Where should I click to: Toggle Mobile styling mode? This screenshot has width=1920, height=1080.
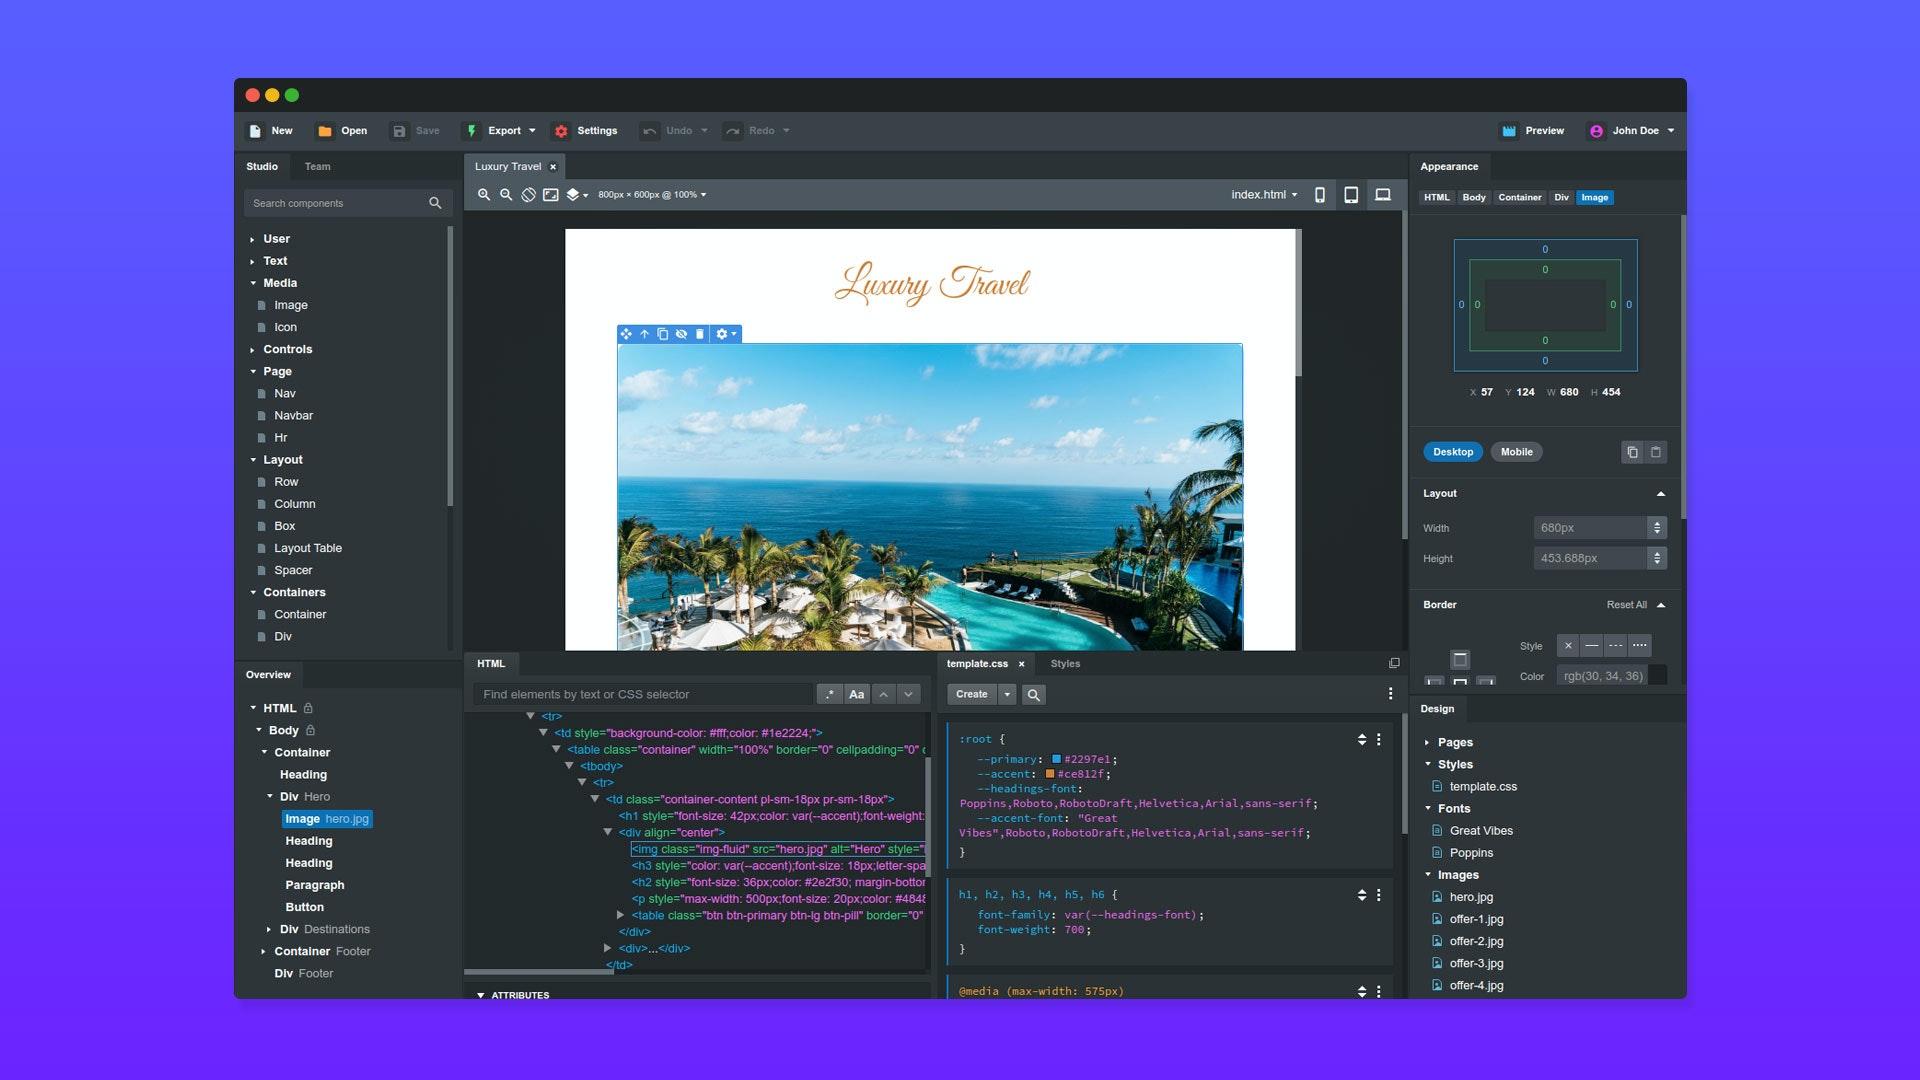[x=1516, y=452]
